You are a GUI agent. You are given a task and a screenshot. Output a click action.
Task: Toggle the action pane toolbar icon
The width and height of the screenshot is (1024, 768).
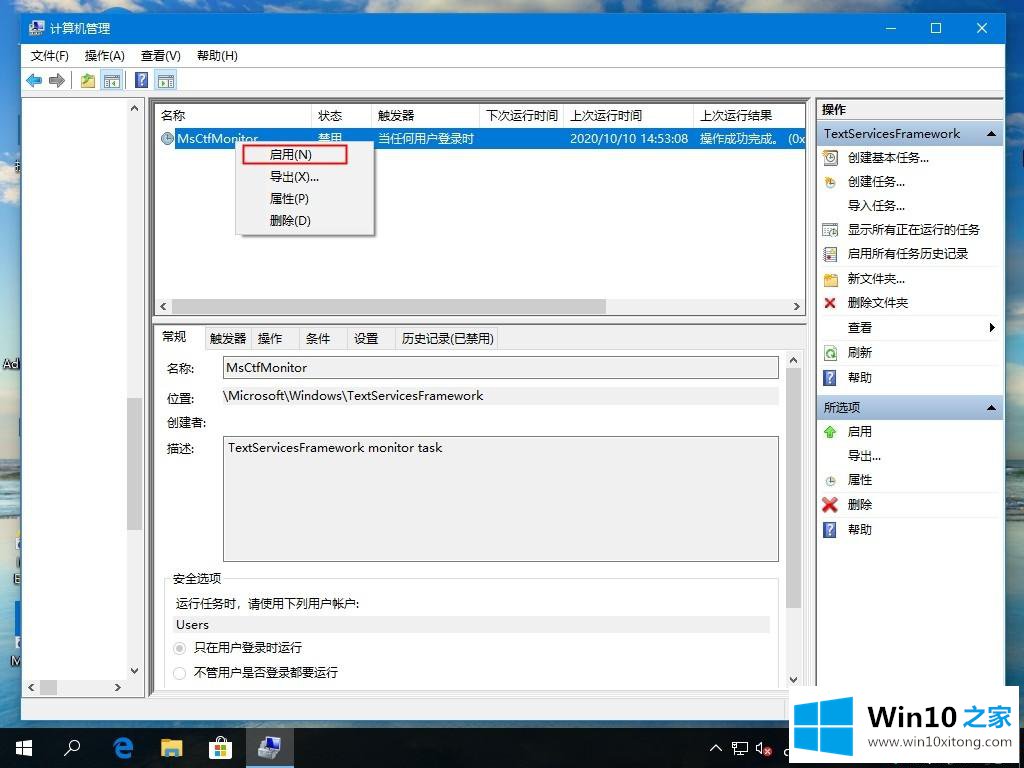(x=166, y=80)
